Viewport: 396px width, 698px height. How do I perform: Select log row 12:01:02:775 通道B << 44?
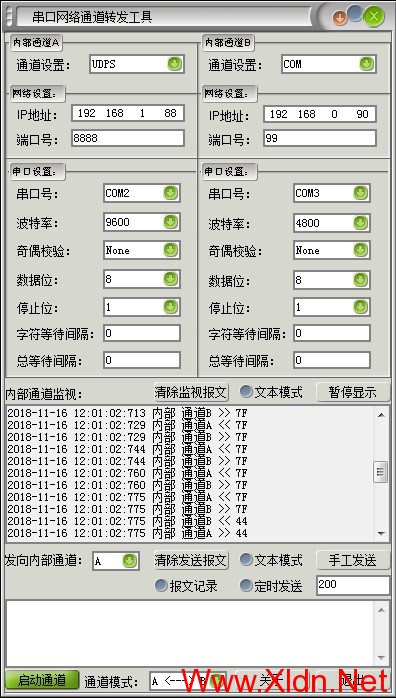point(128,521)
